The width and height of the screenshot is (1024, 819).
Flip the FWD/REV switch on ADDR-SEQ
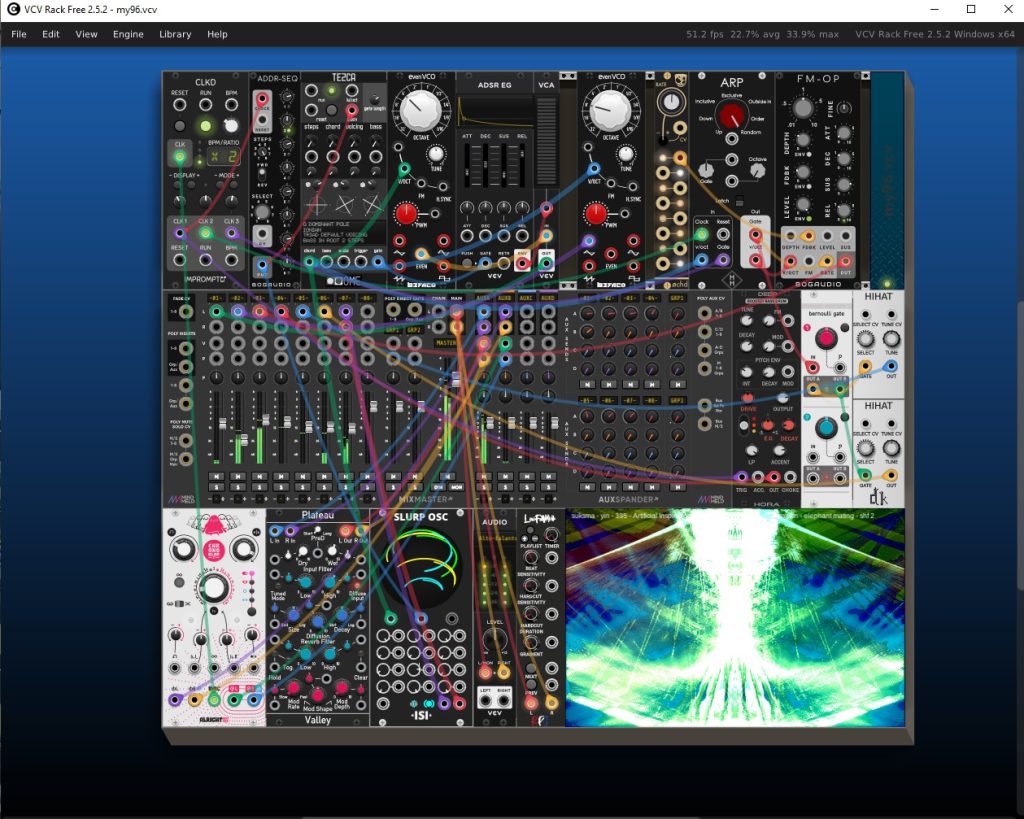pos(262,175)
